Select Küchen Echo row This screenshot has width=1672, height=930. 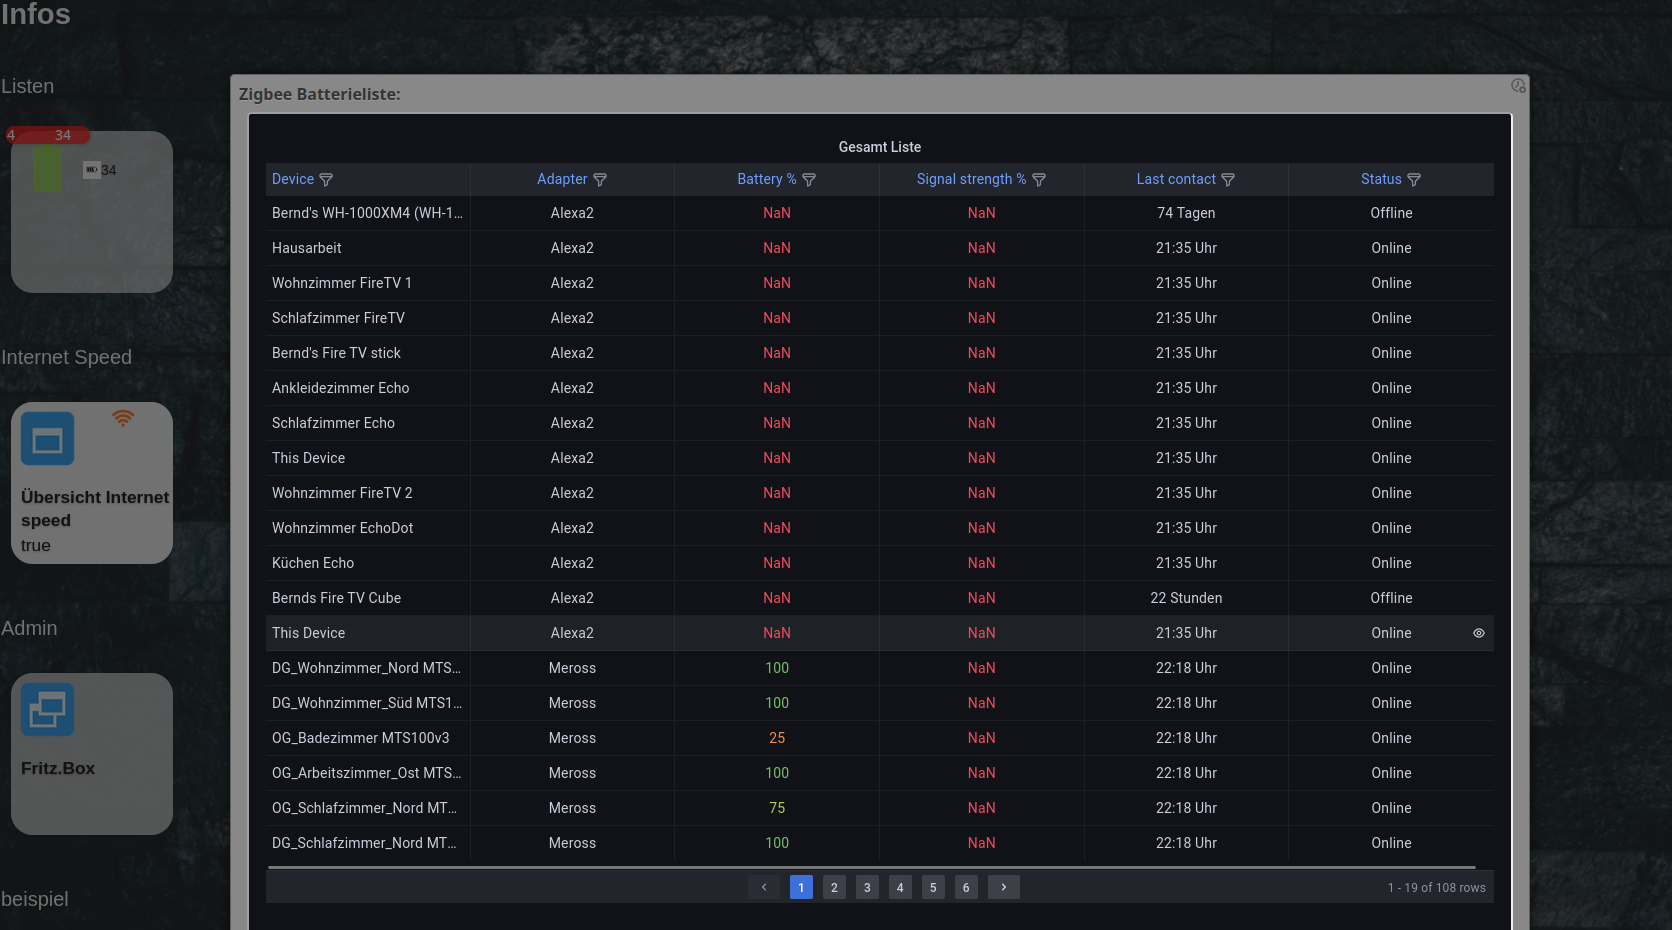pos(880,563)
